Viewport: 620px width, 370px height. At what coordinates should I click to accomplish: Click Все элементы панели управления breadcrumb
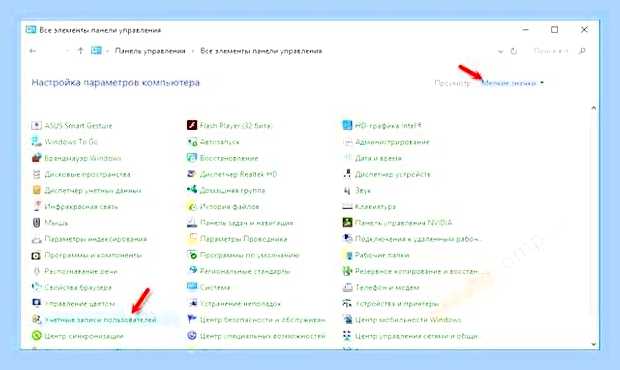(261, 51)
